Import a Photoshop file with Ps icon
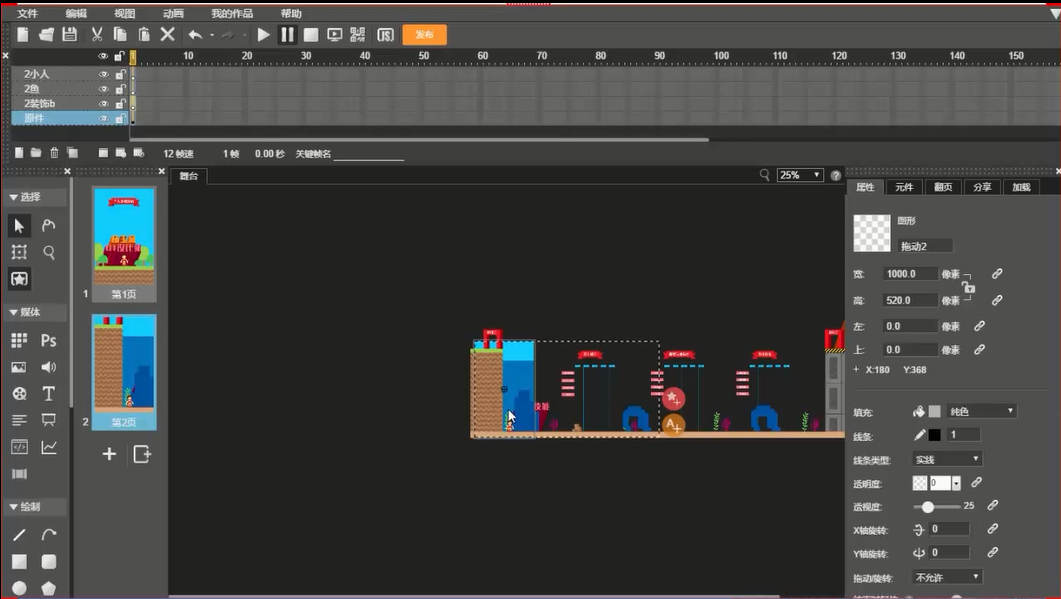Viewport: 1061px width, 599px height. [x=49, y=340]
